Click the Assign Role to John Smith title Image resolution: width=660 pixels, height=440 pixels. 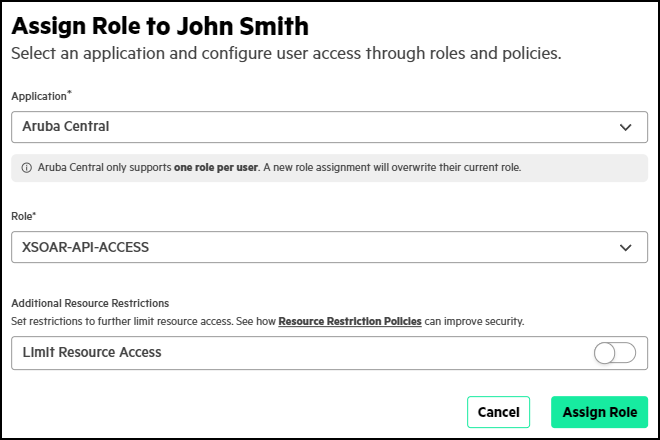click(160, 25)
